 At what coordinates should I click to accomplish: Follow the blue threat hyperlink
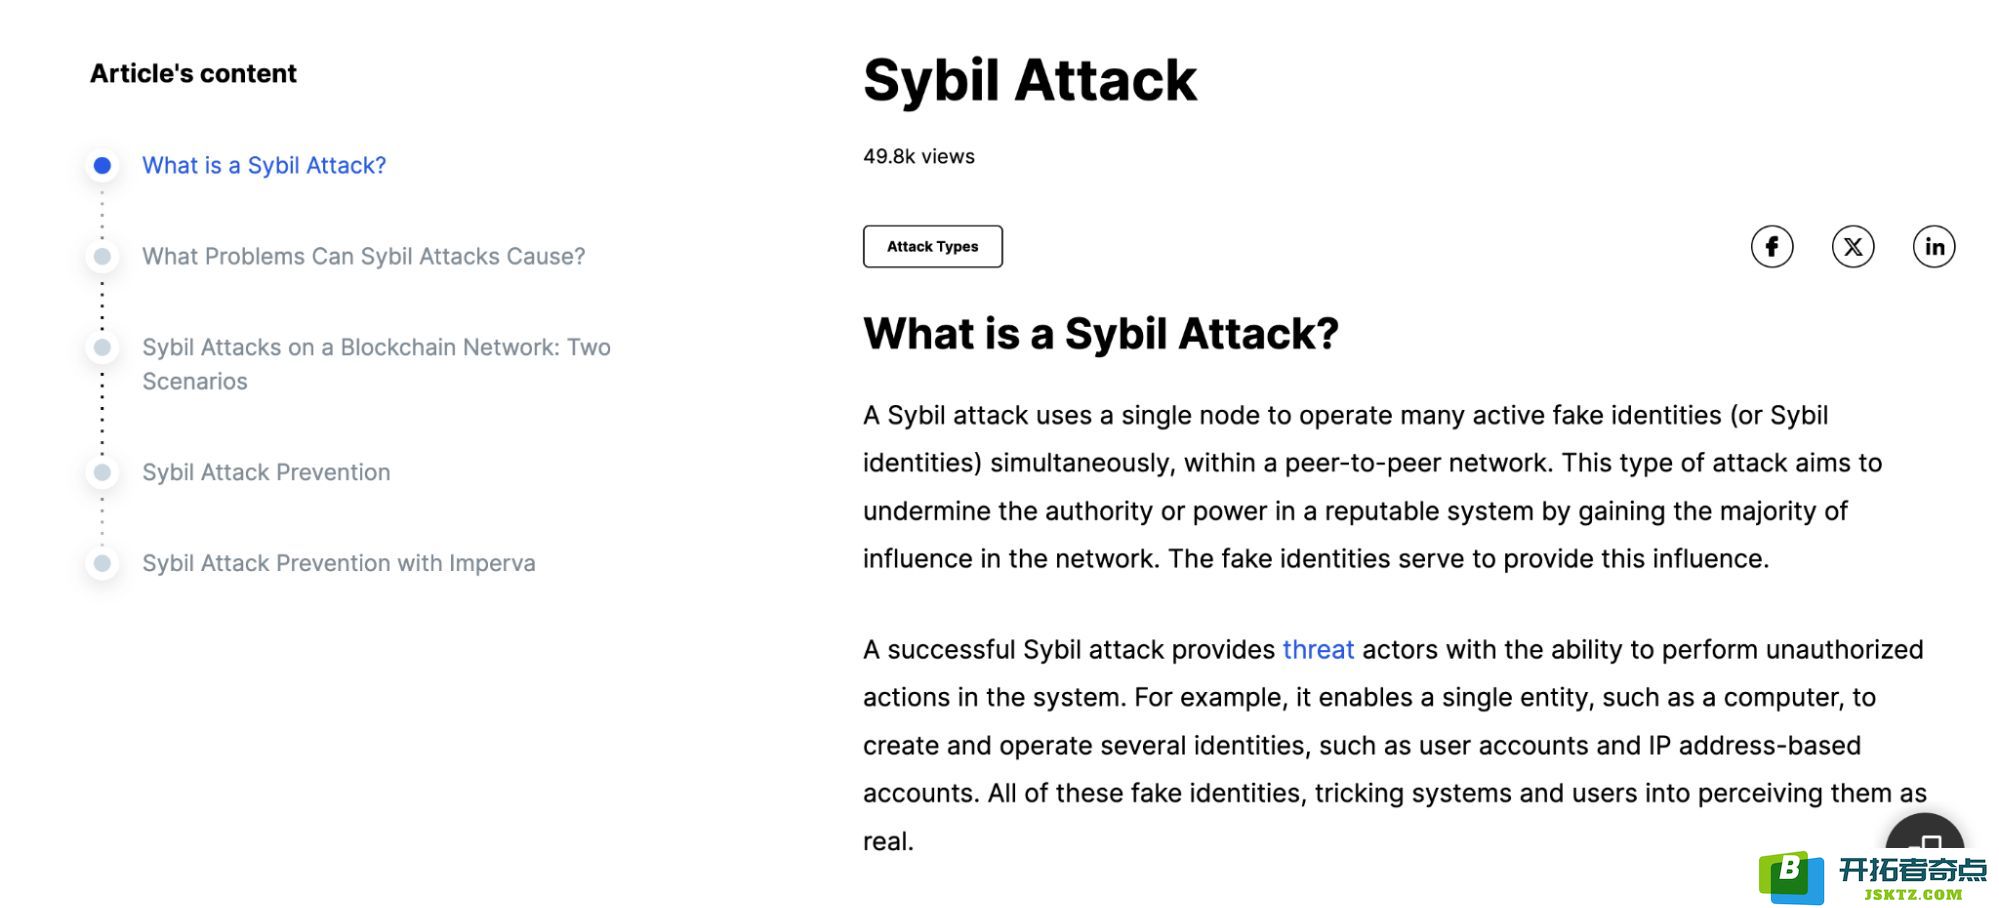click(1318, 650)
